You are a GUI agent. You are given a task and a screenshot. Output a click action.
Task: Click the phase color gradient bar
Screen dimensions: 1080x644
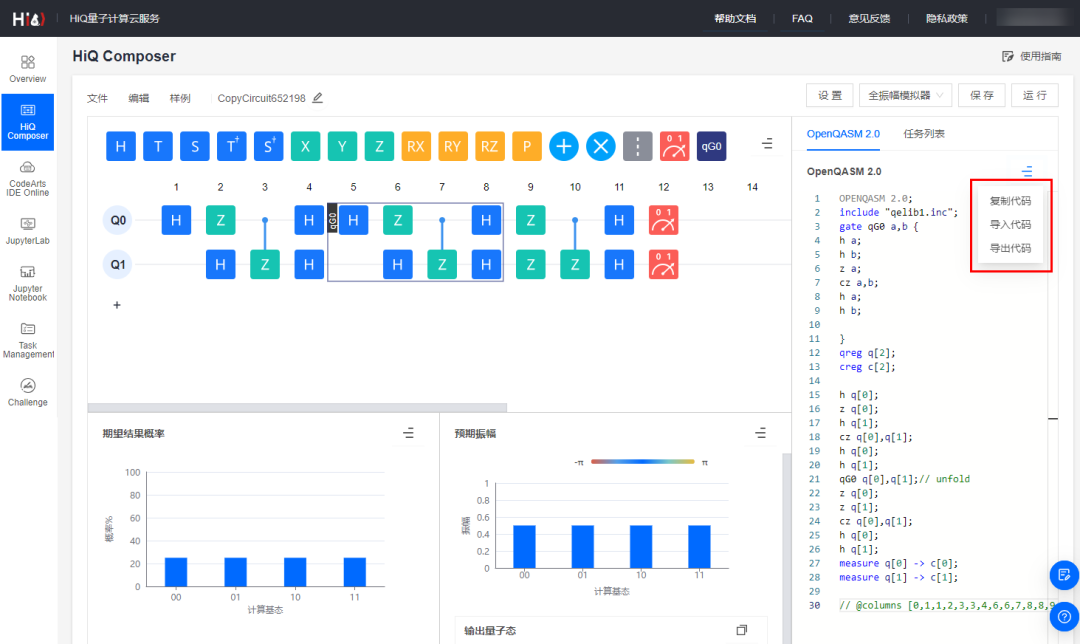[642, 462]
